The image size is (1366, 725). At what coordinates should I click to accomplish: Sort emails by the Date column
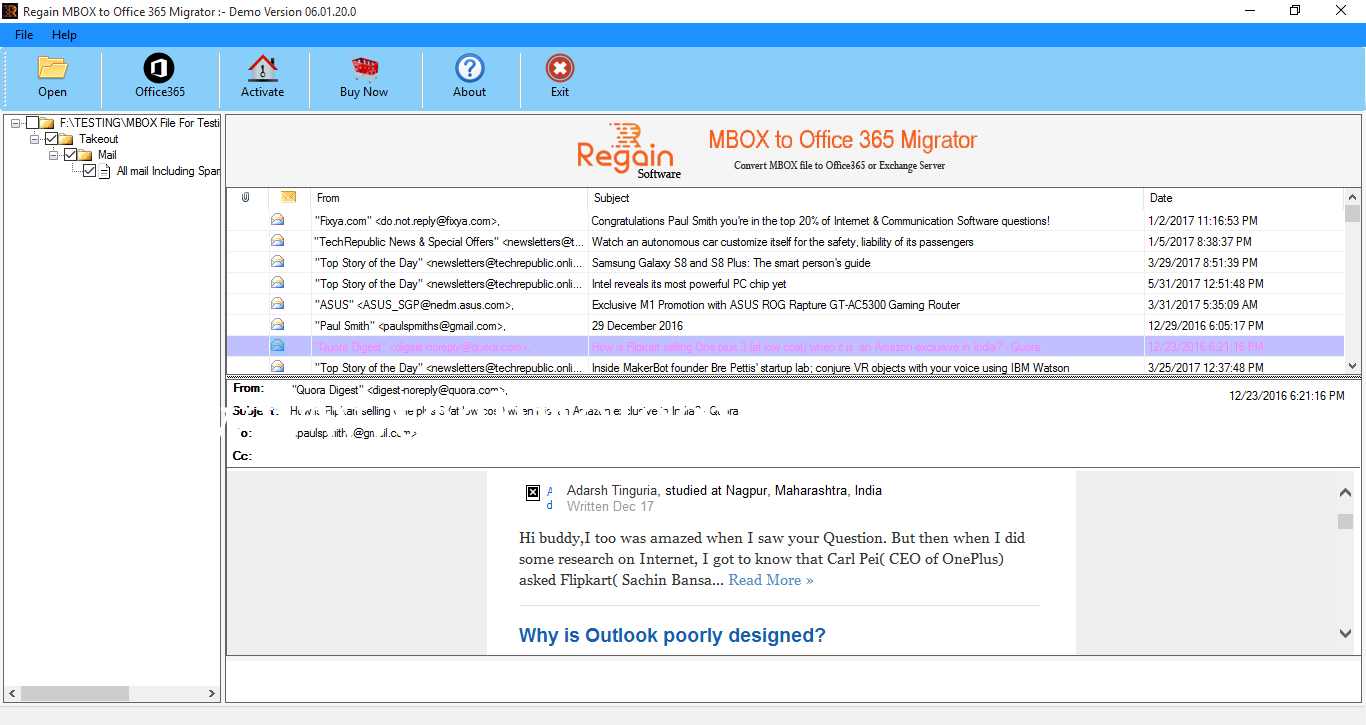pyautogui.click(x=1244, y=198)
